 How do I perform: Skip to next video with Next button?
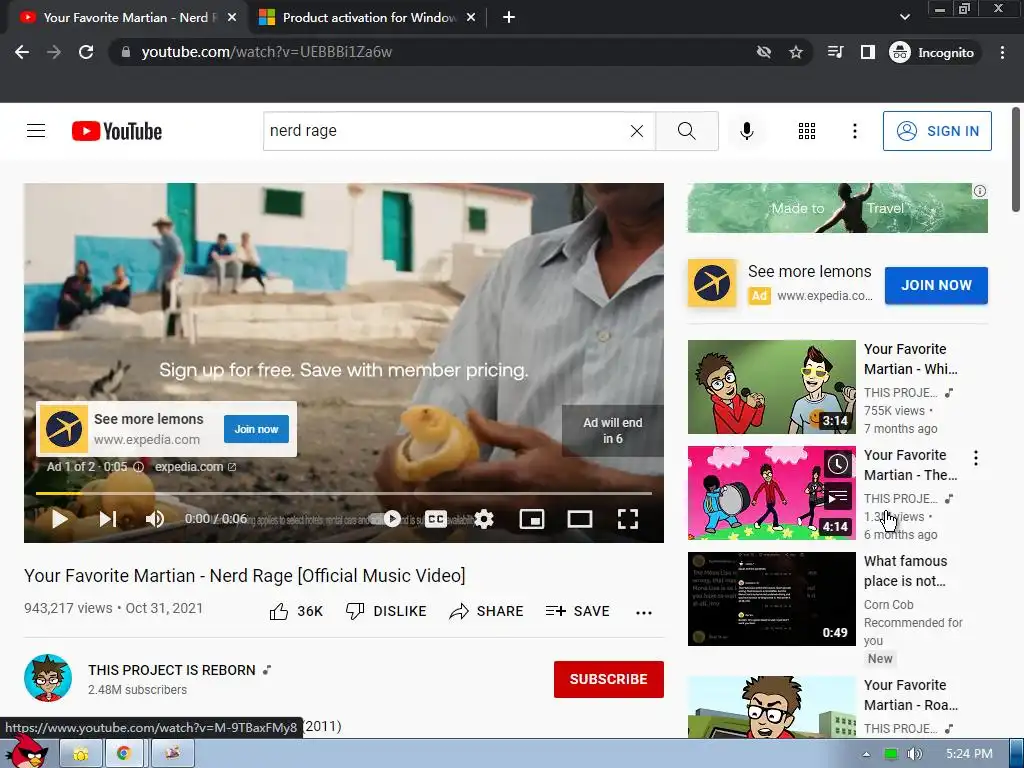108,519
